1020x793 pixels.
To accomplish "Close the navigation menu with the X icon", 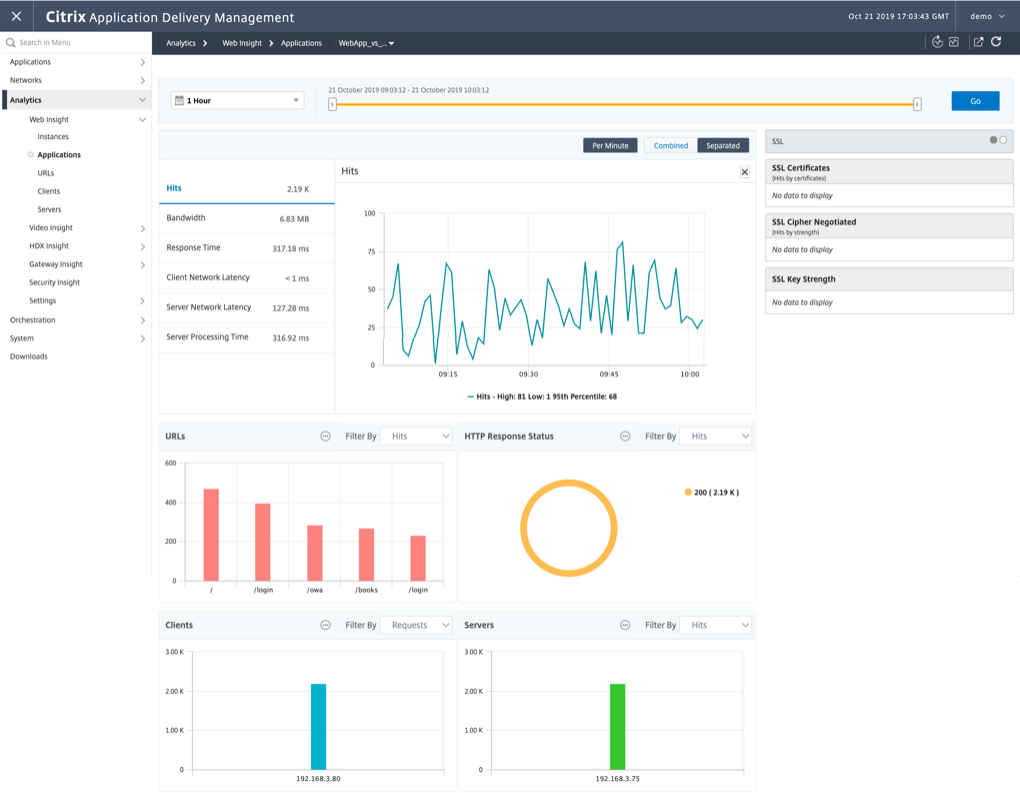I will point(16,16).
